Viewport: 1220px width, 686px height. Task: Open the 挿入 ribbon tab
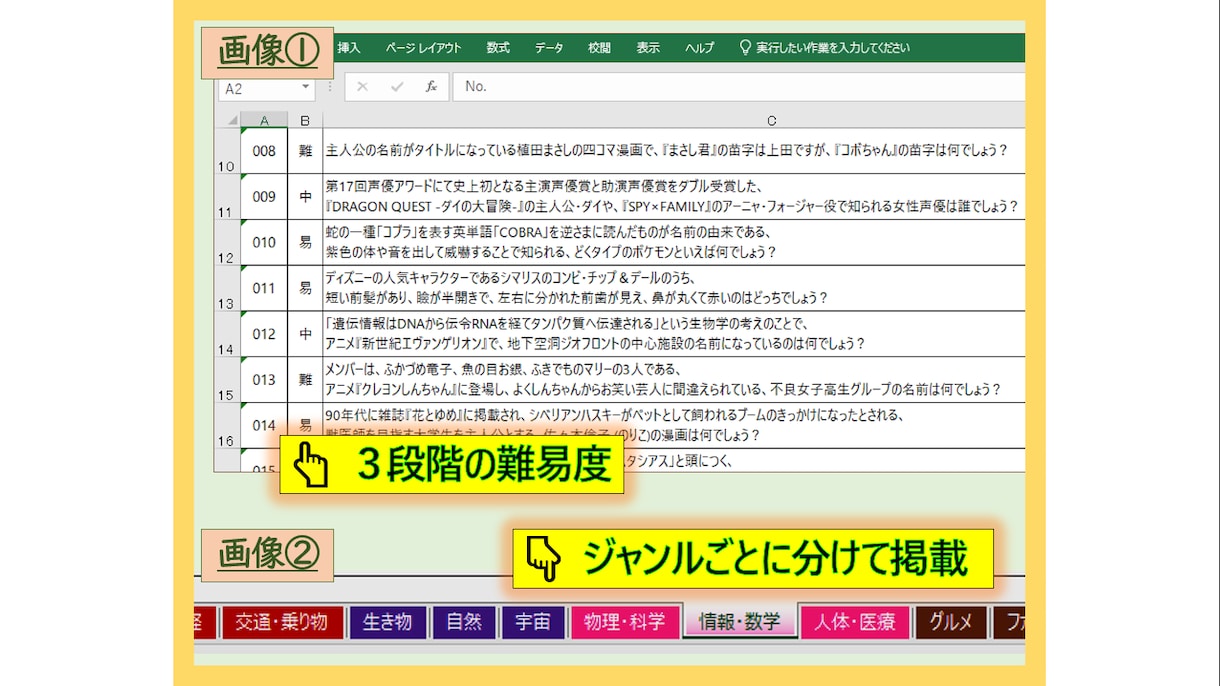tap(349, 48)
